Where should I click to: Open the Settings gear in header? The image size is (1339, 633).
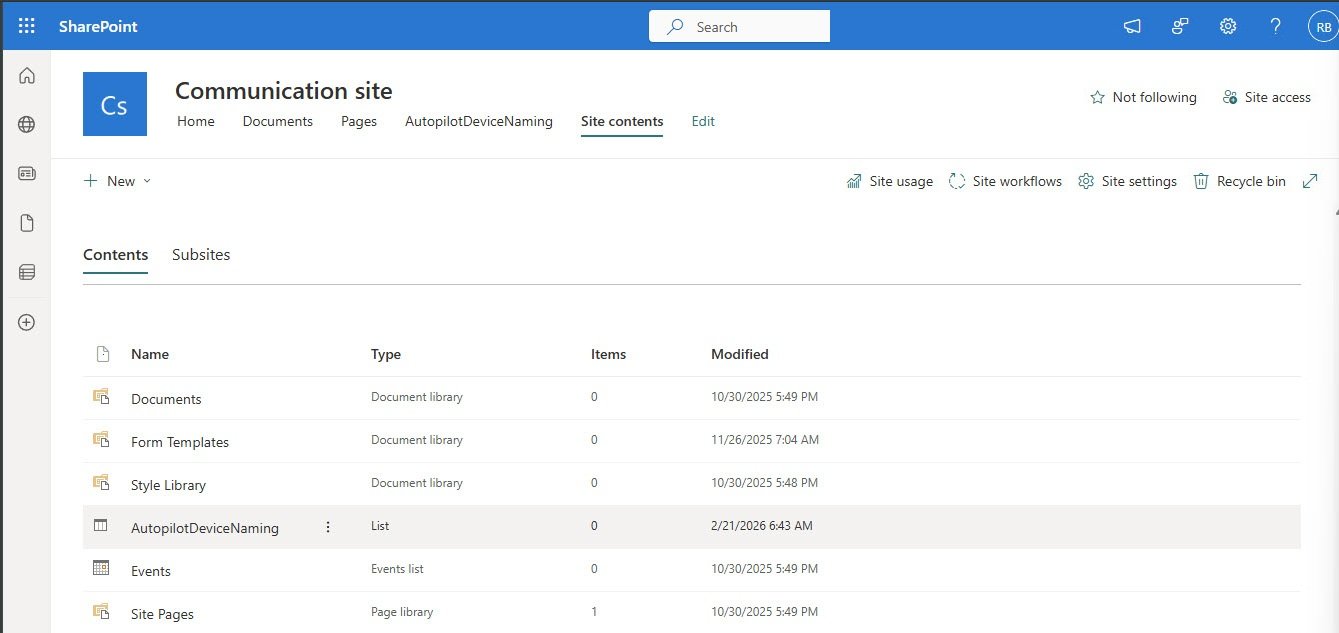1228,27
